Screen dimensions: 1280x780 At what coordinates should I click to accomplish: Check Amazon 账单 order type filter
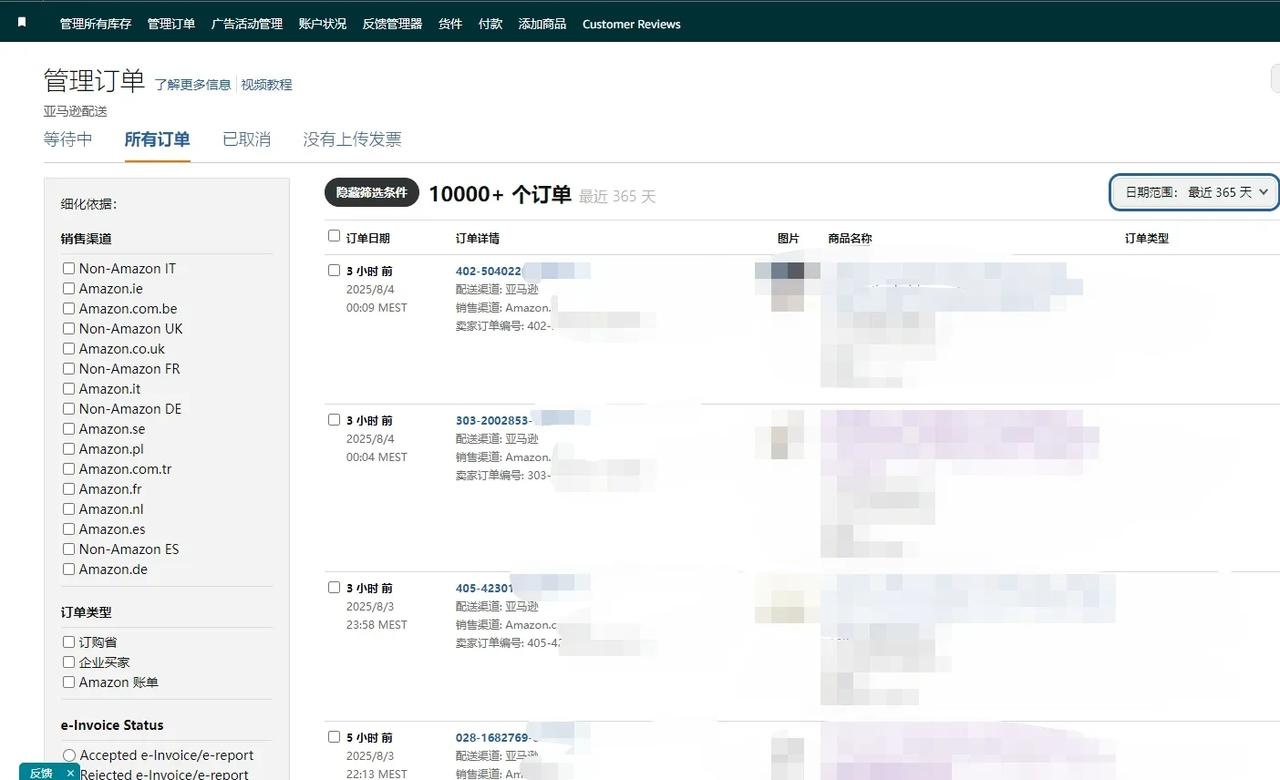[x=69, y=682]
